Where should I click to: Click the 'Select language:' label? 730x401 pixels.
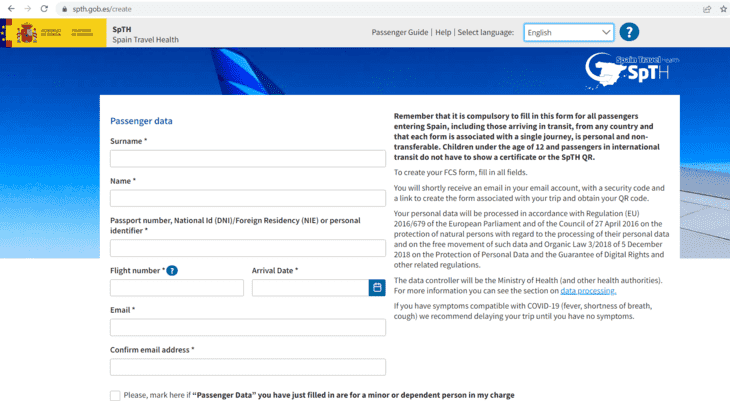(486, 32)
